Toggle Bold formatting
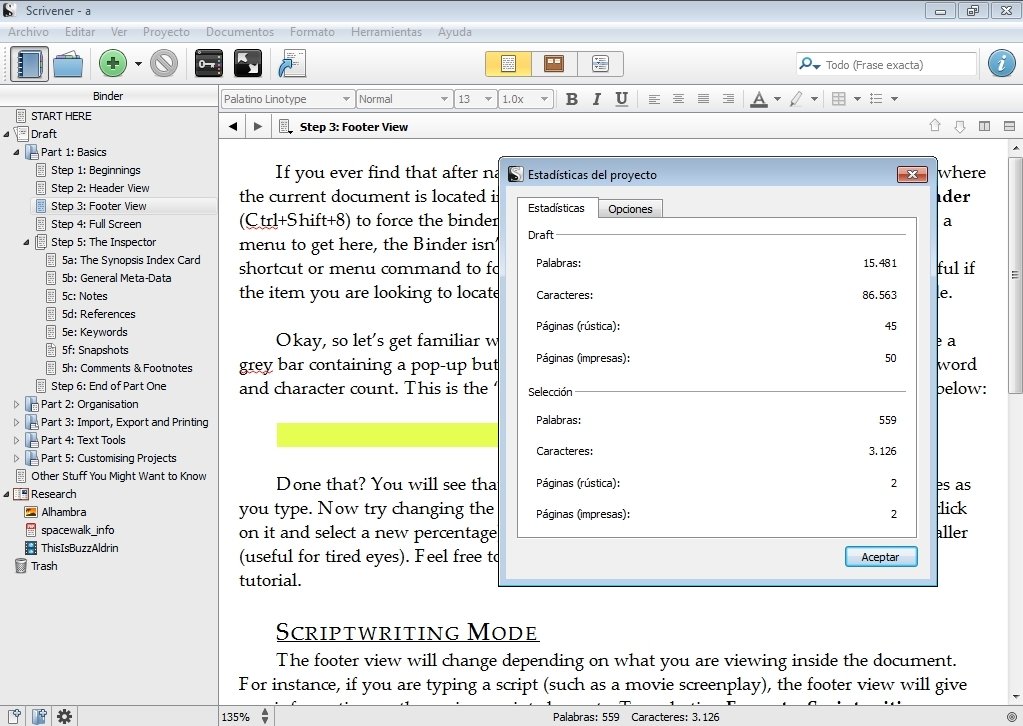This screenshot has width=1023, height=726. [x=572, y=99]
